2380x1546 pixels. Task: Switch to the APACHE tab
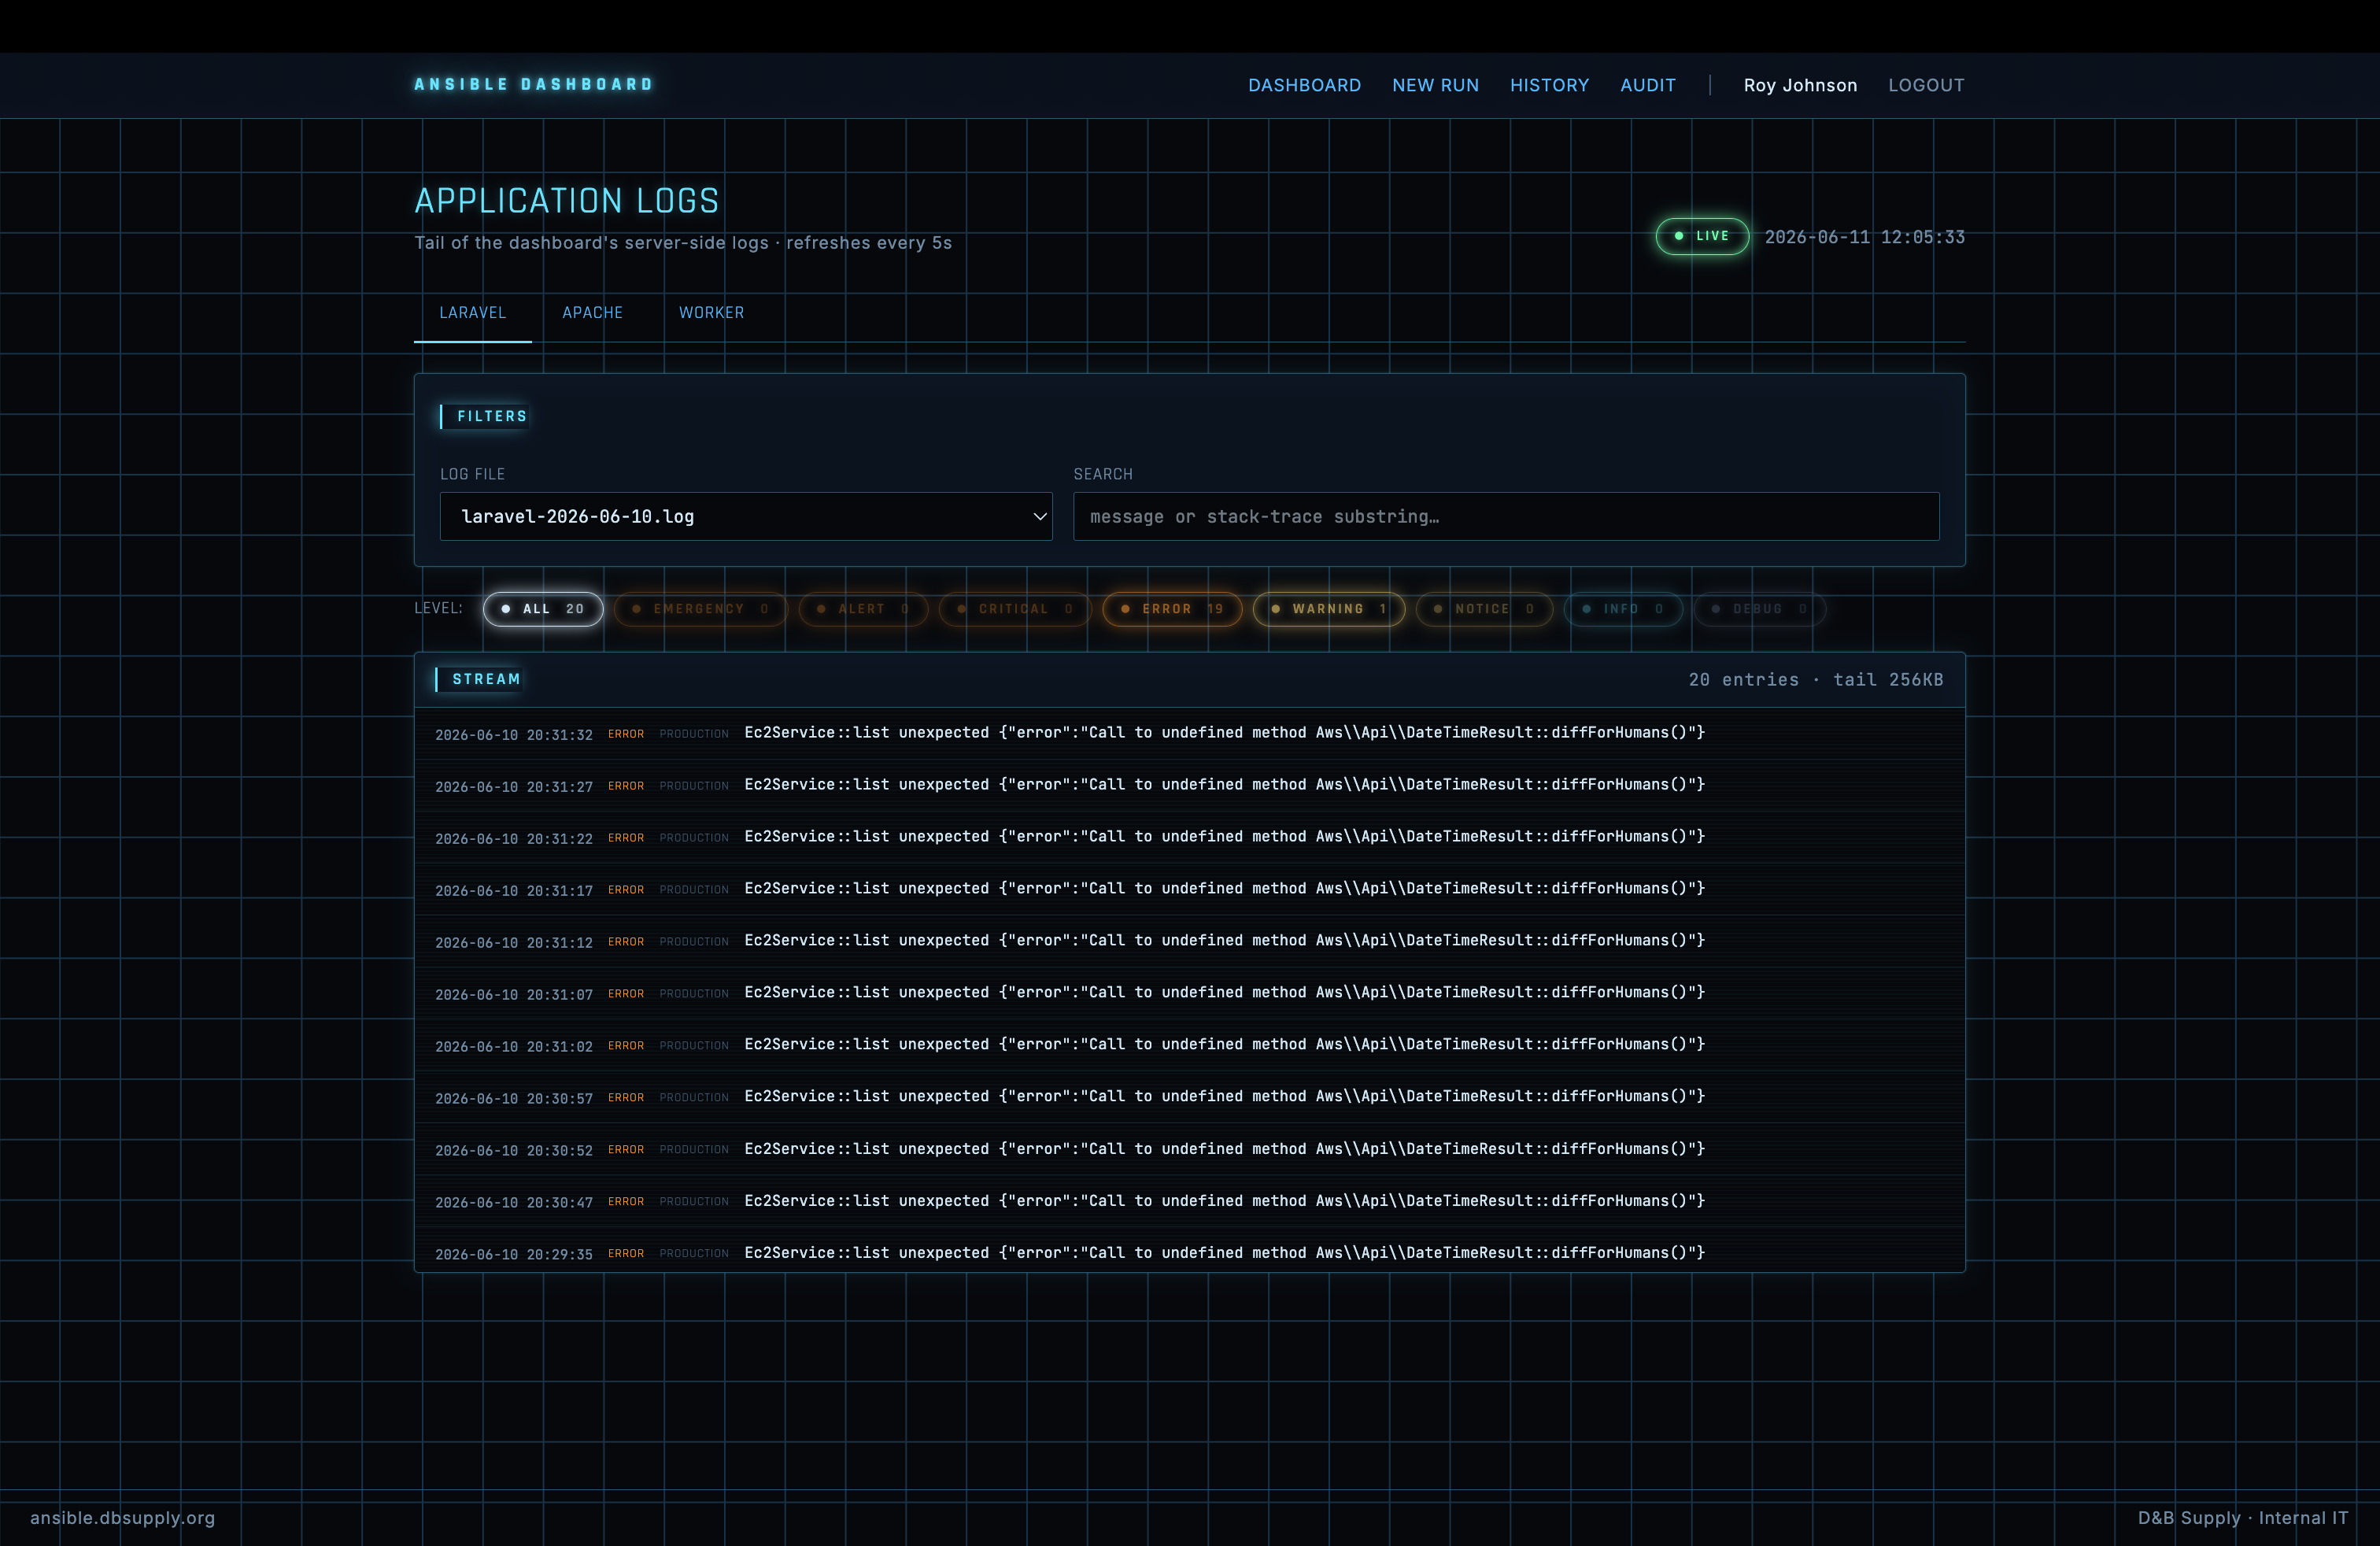(592, 313)
